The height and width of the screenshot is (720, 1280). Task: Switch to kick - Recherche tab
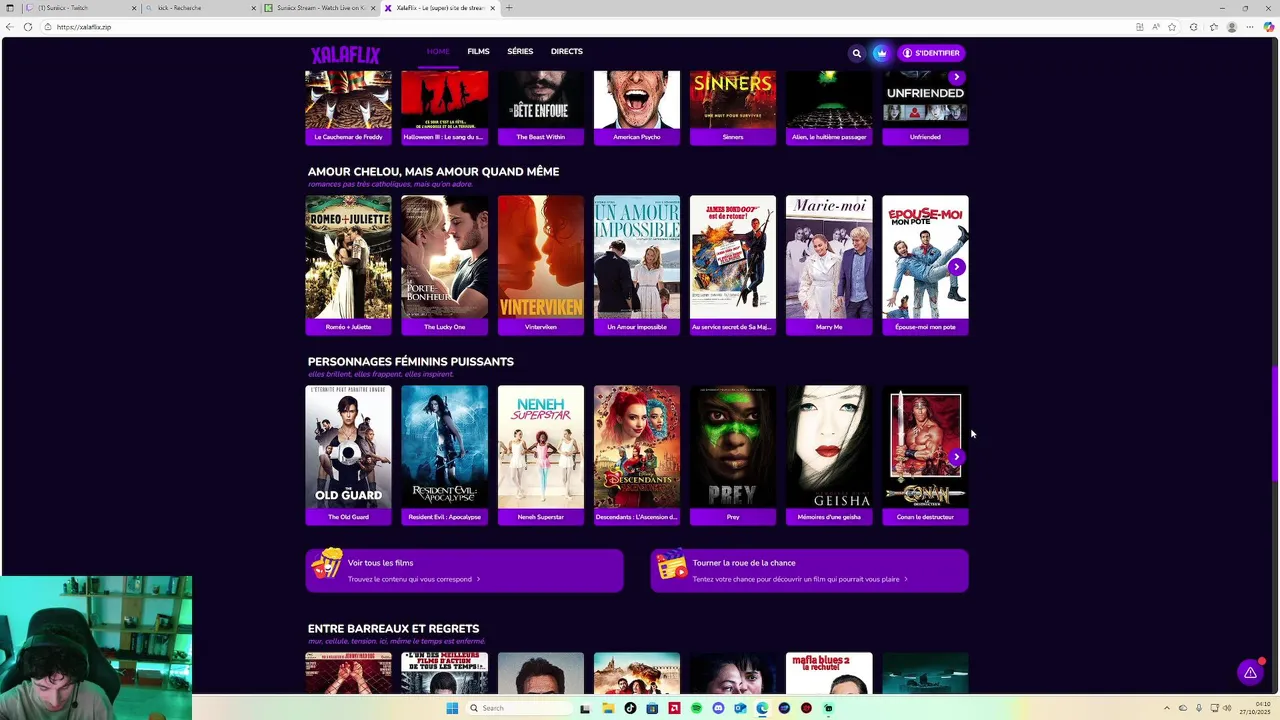click(198, 8)
